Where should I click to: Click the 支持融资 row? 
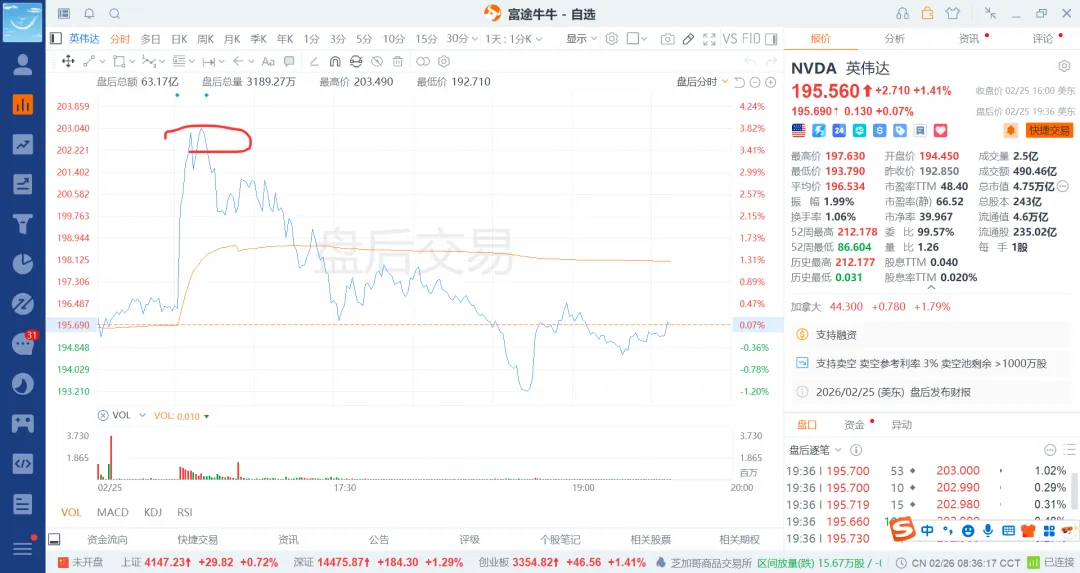(931, 335)
